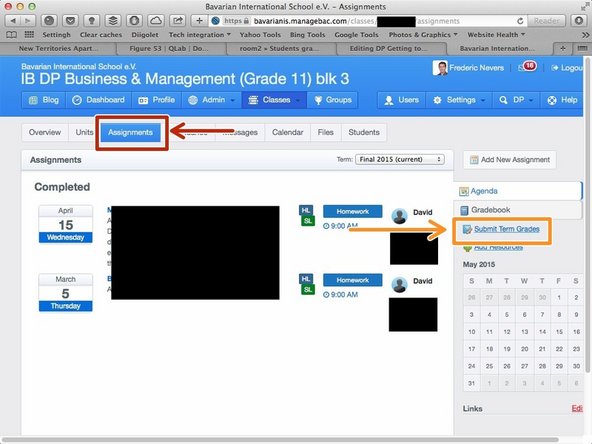Click Add New Assignment button
Image resolution: width=592 pixels, height=444 pixels.
(510, 160)
